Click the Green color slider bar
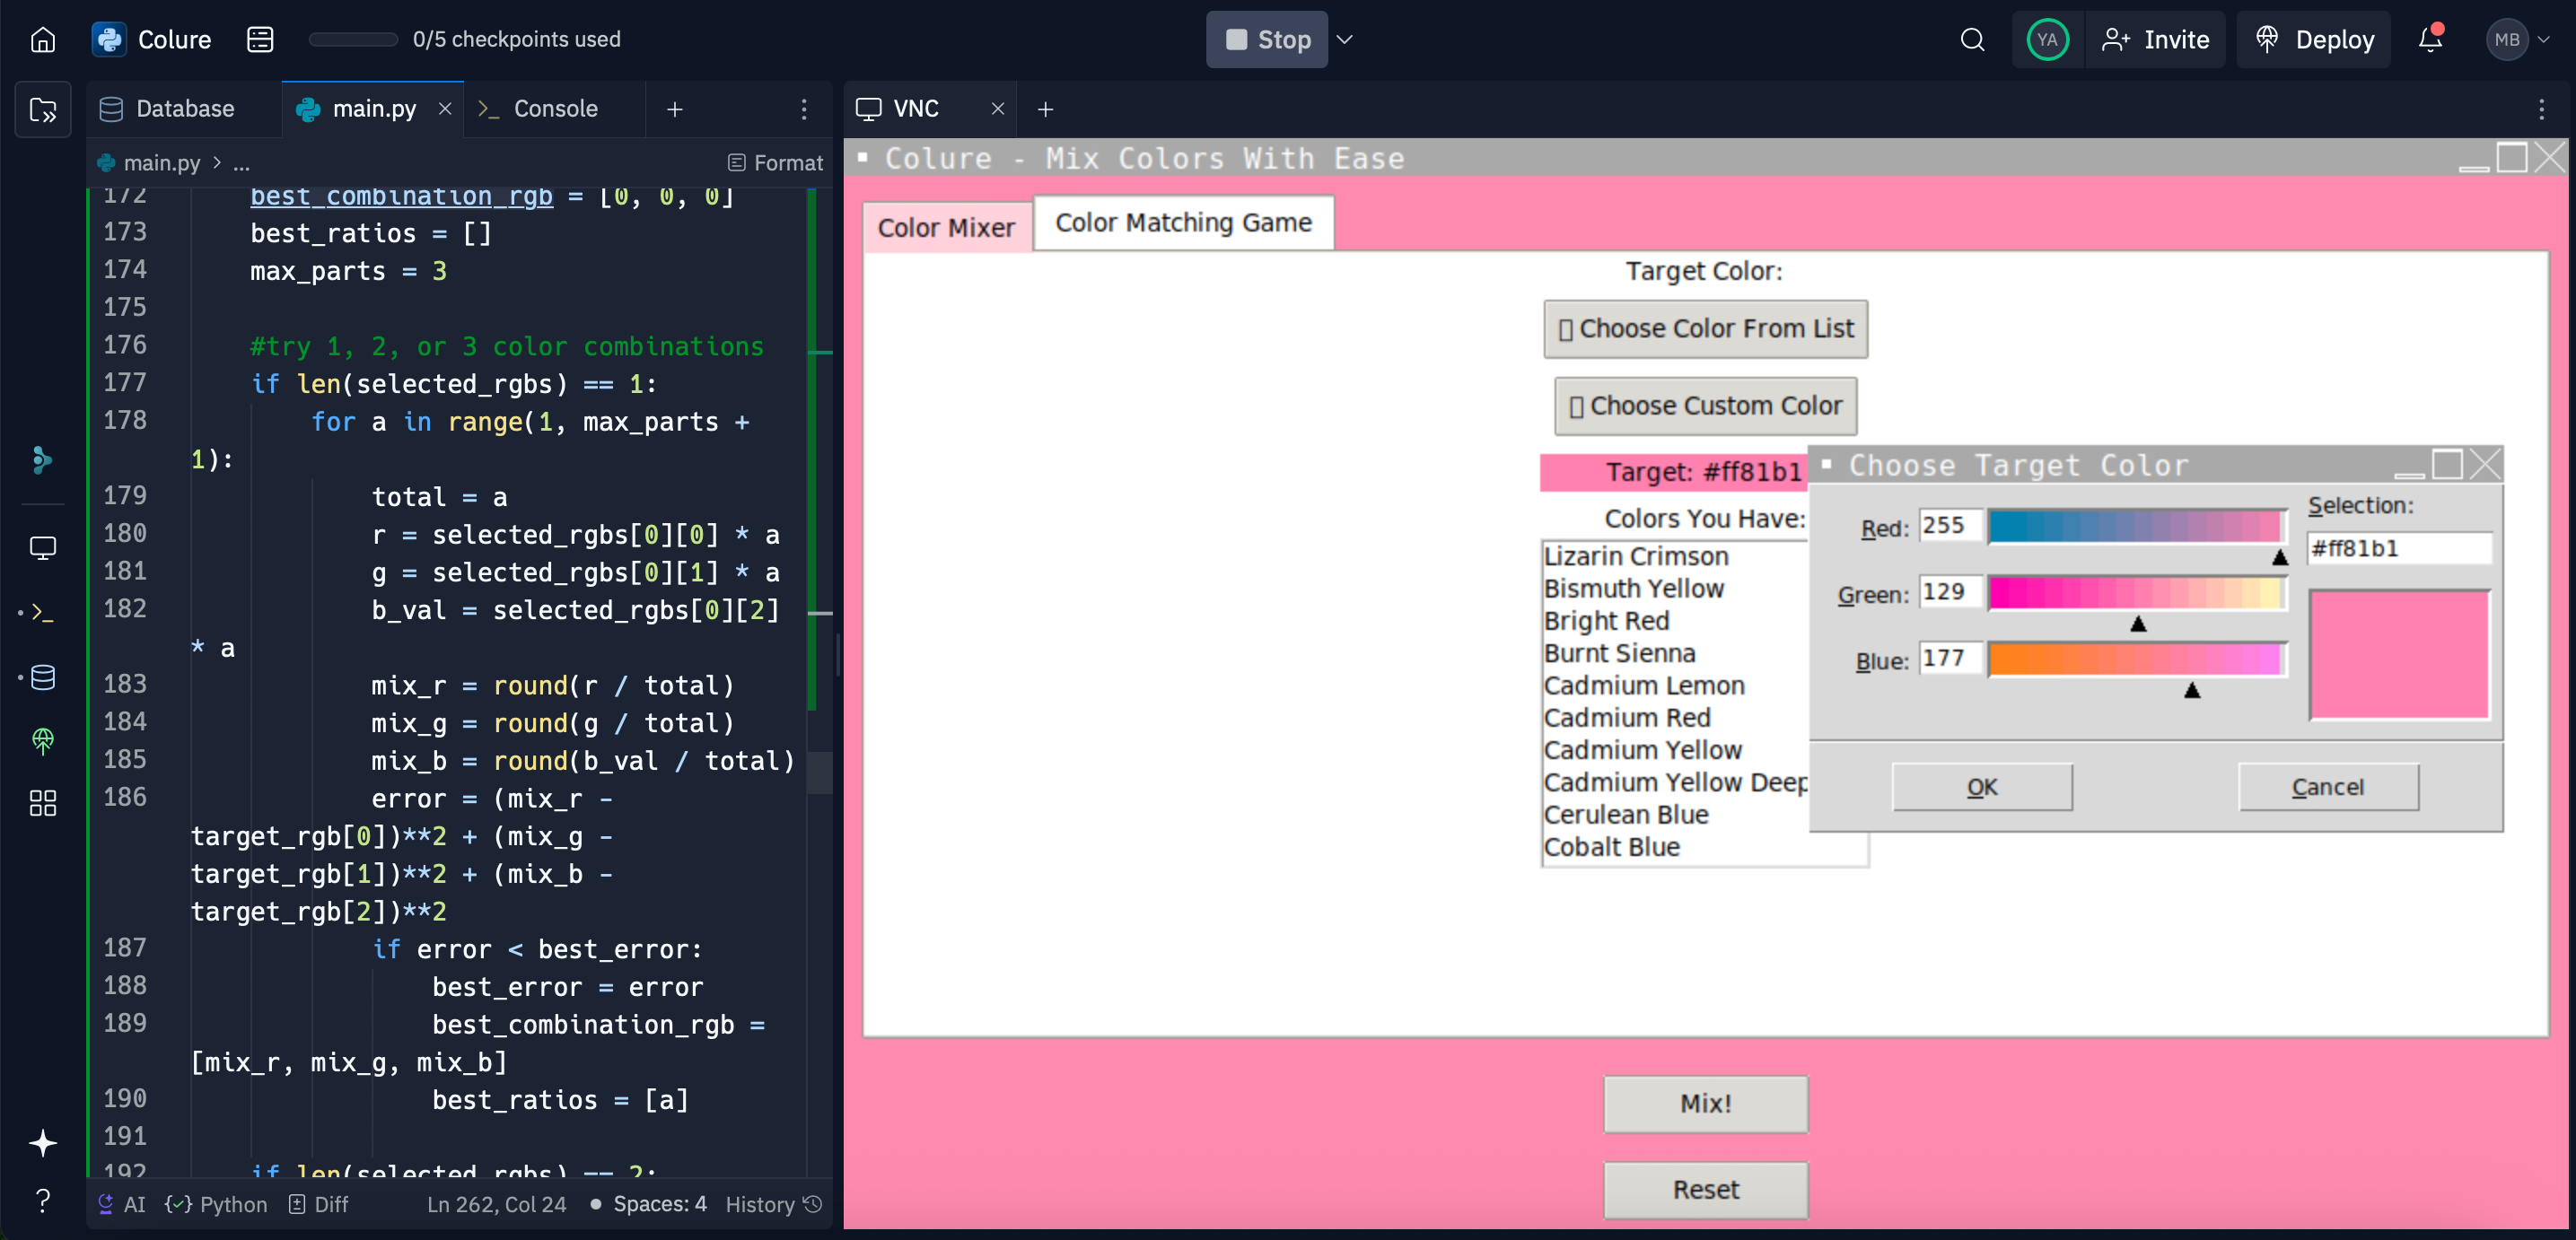The height and width of the screenshot is (1240, 2576). tap(2136, 593)
